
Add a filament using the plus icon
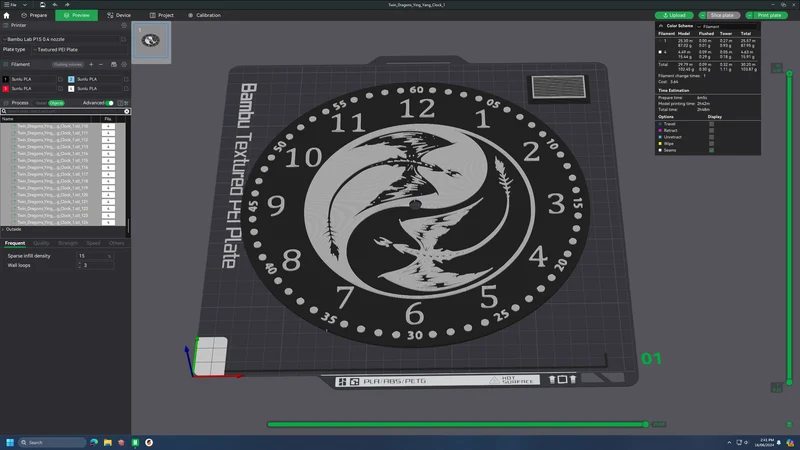tap(91, 64)
